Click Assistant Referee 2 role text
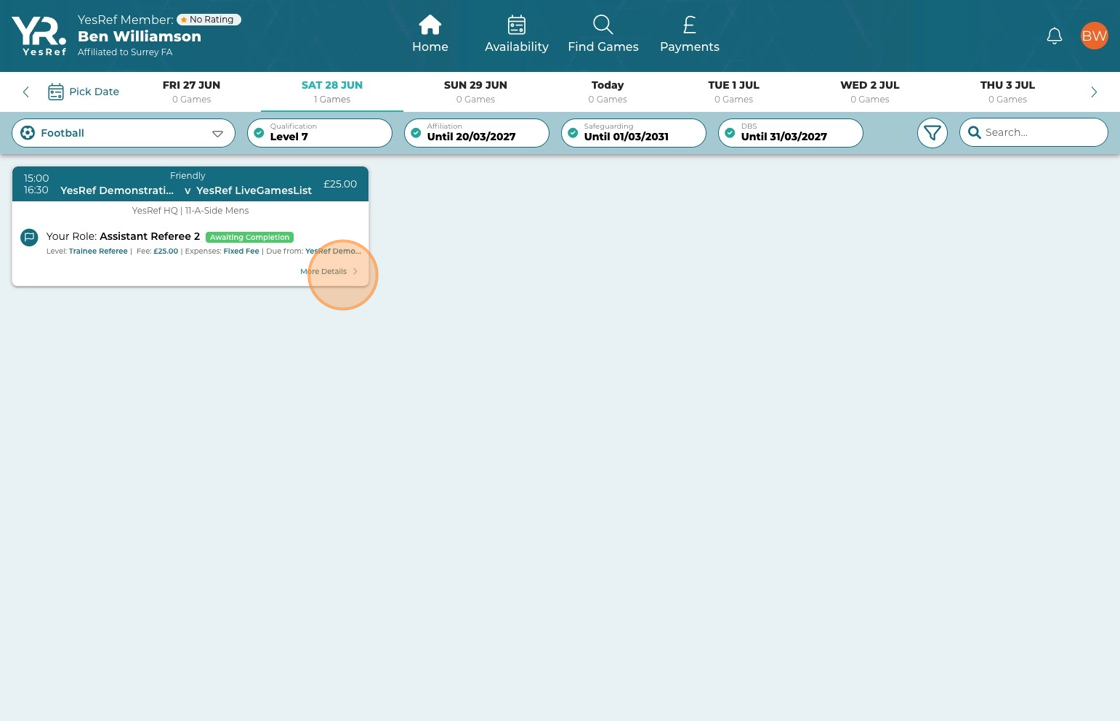This screenshot has width=1120, height=721. (150, 237)
